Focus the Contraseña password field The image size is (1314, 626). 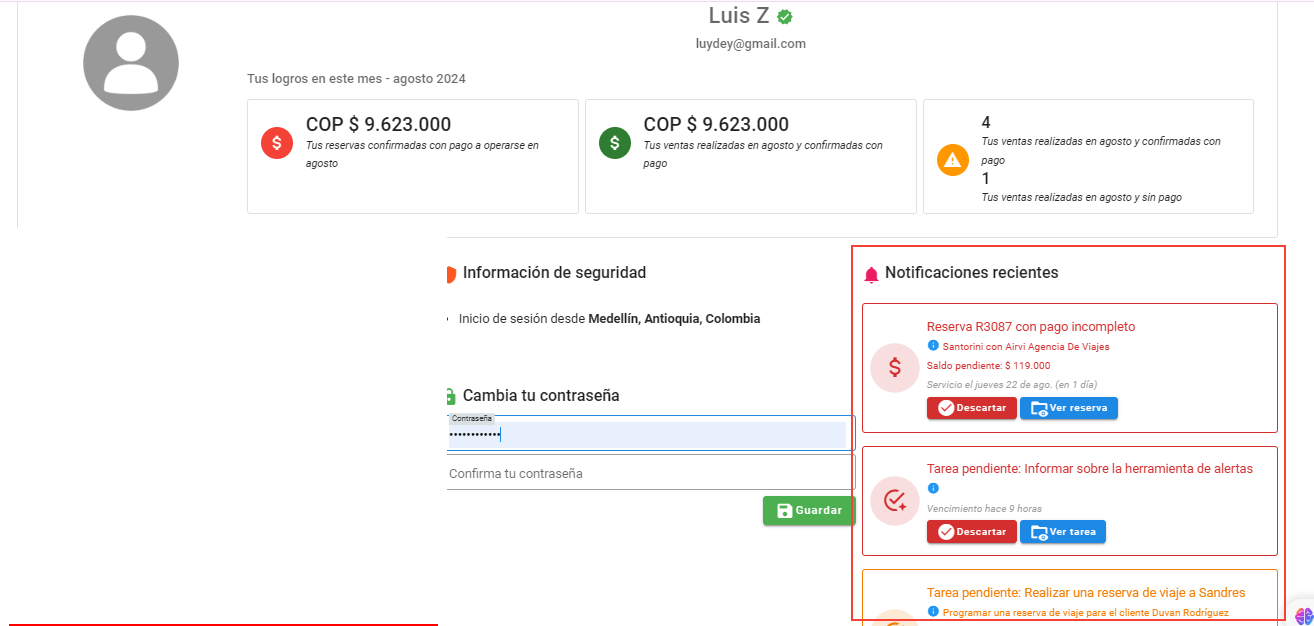pos(646,435)
